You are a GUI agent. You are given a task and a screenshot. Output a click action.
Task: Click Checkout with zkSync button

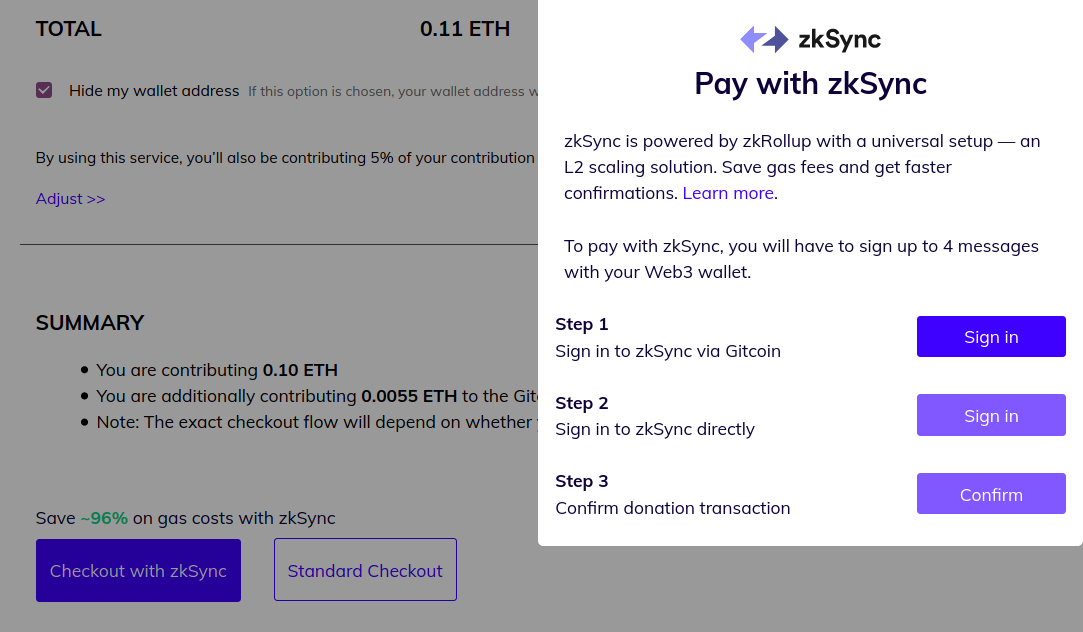[138, 571]
